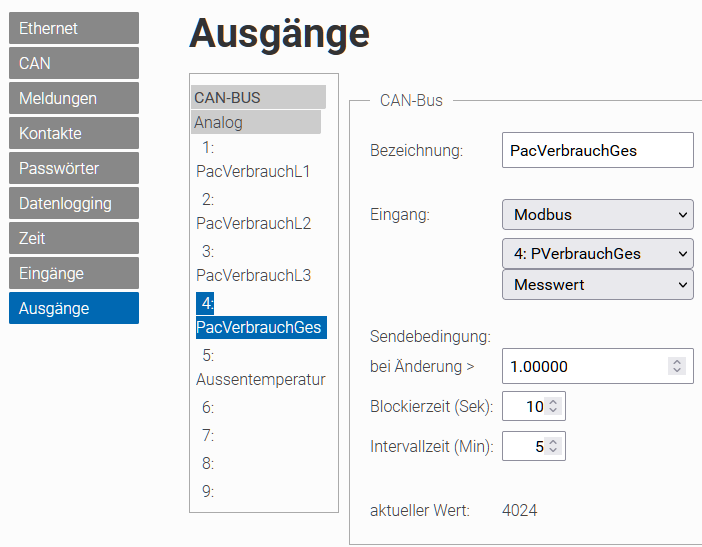Decrease Blockierzeit with the down arrow
Viewport: 702px width, 547px height.
coord(553,410)
